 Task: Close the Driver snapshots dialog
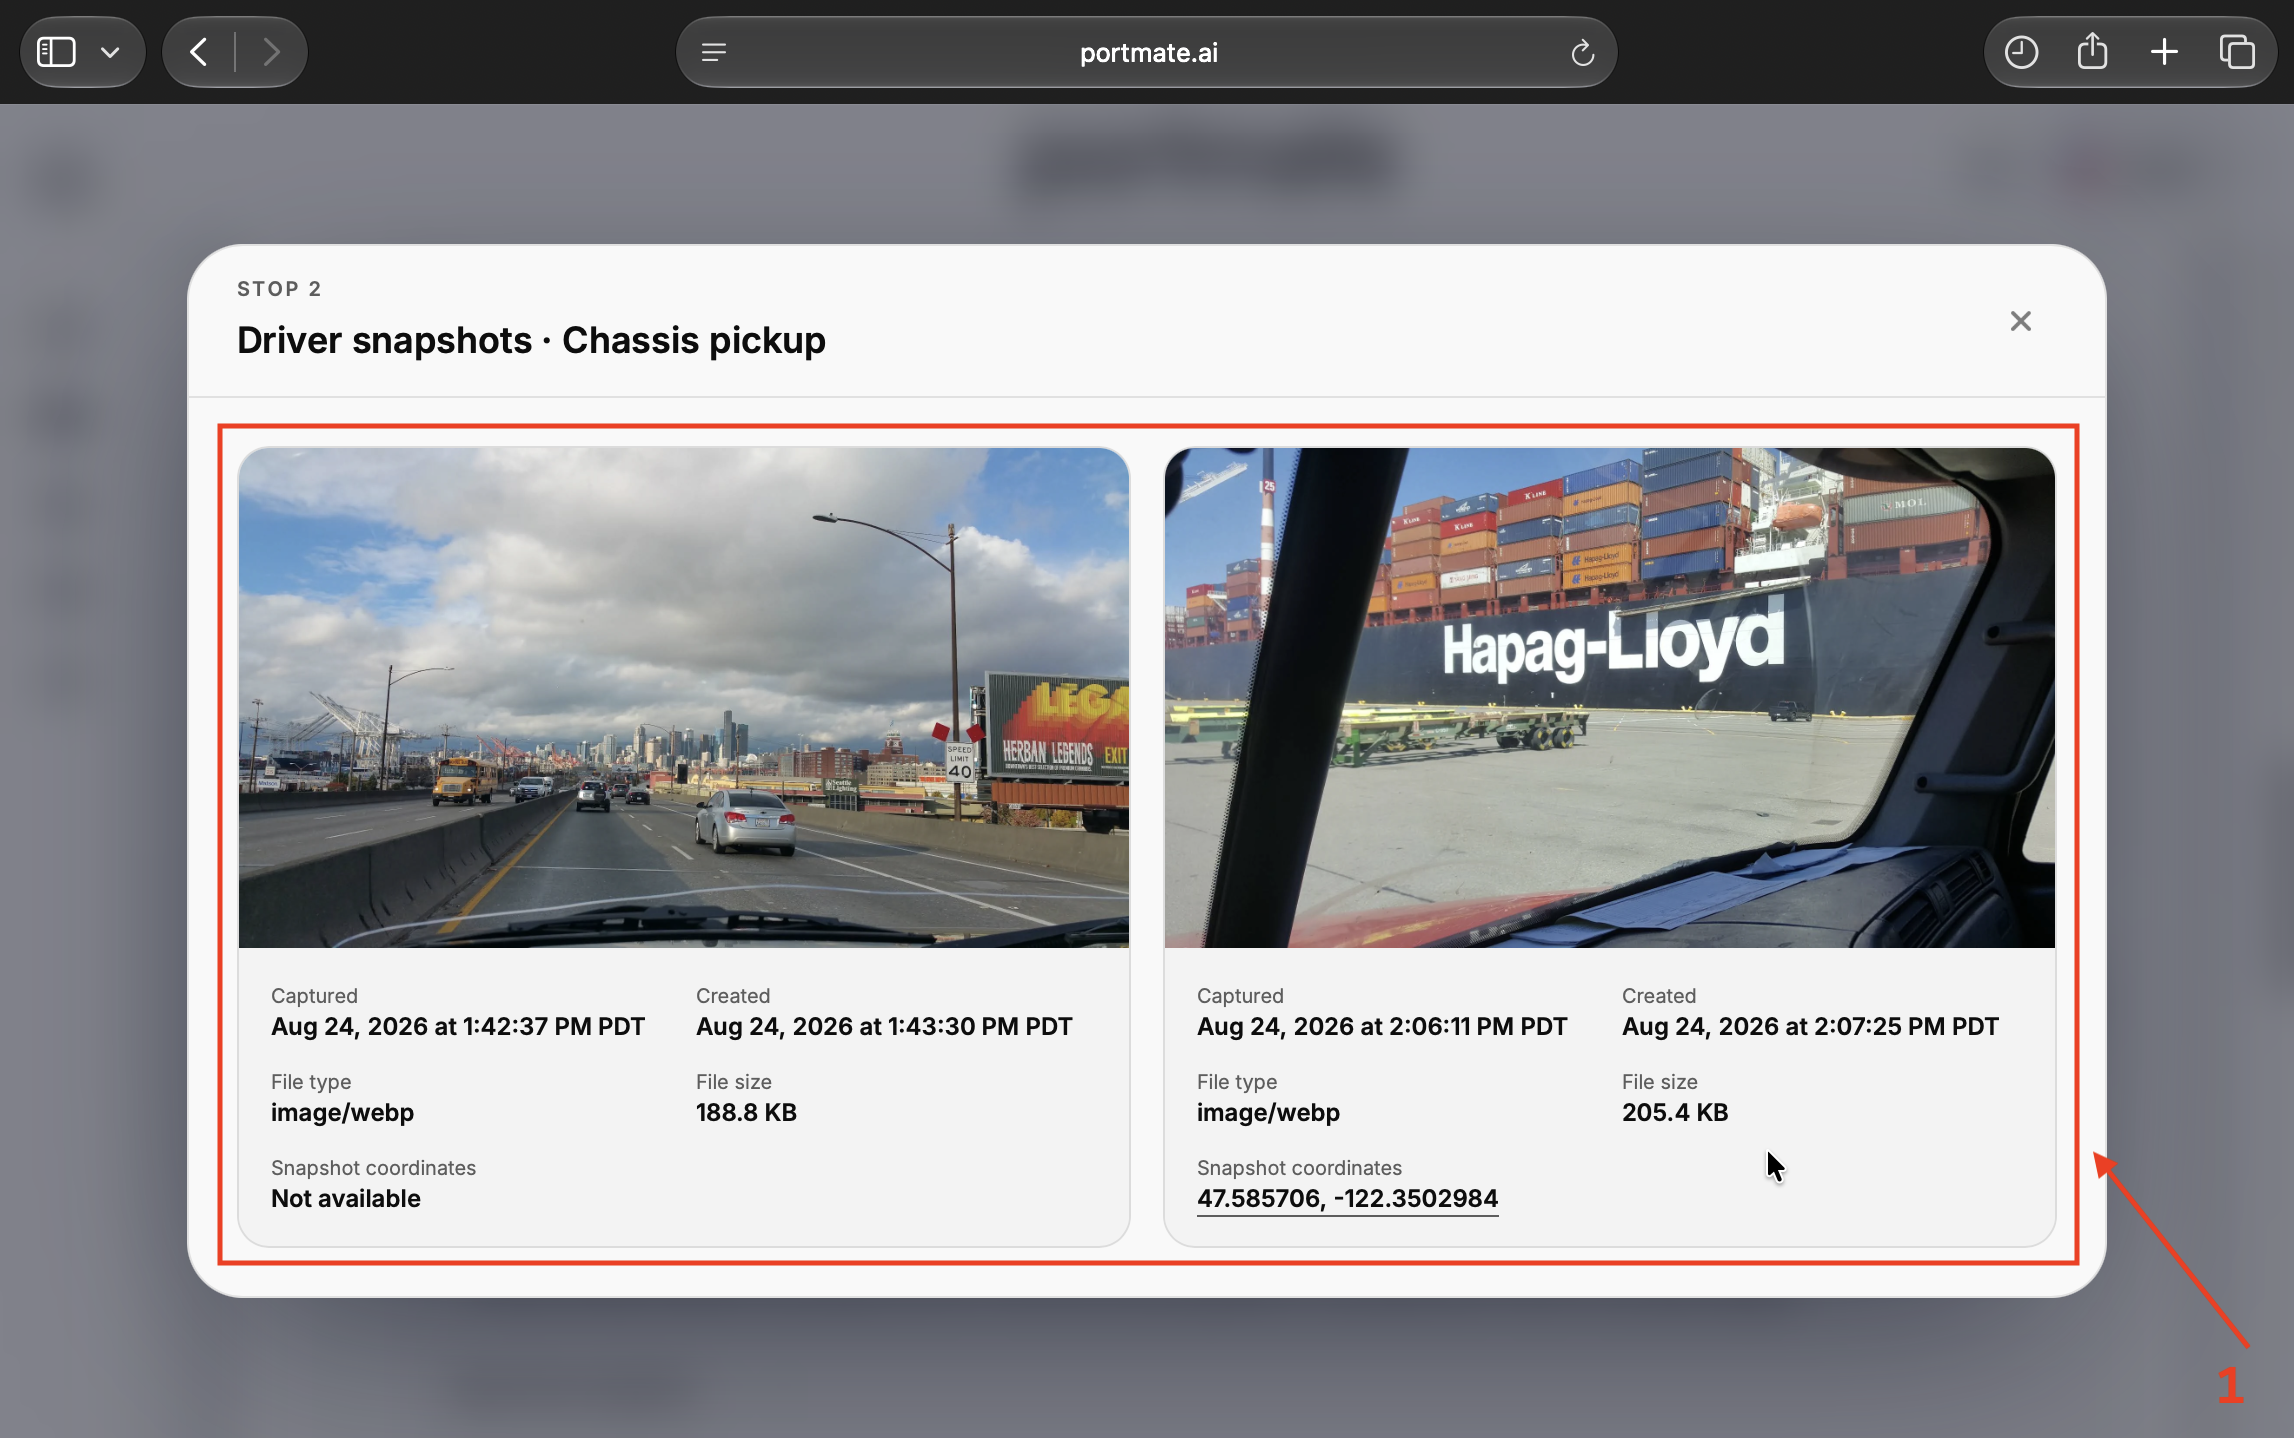pyautogui.click(x=2020, y=321)
